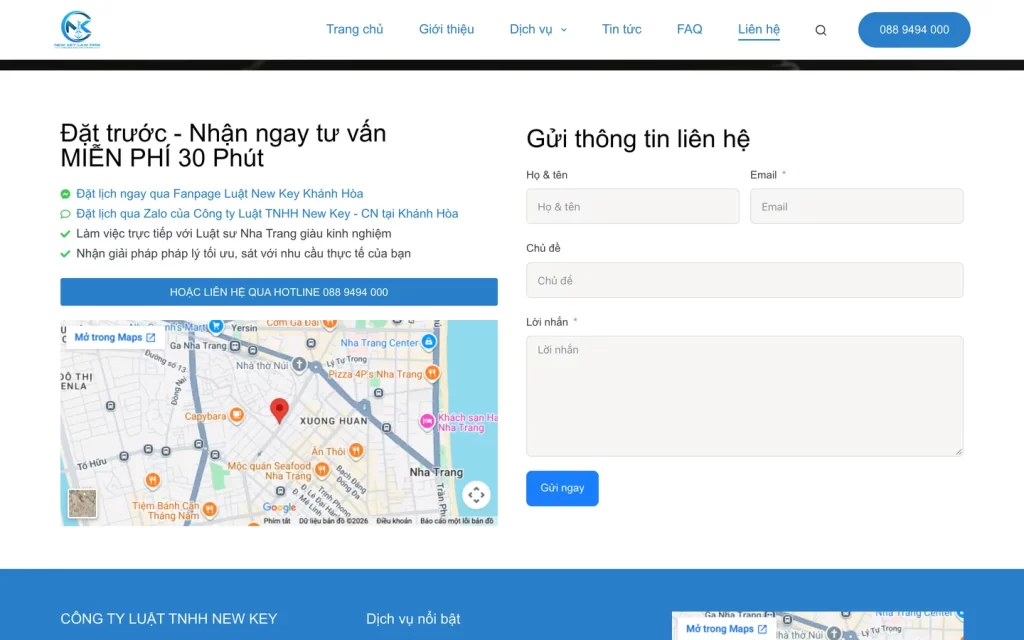Expand the Dịch vụ dropdown chevron
Image resolution: width=1024 pixels, height=640 pixels.
564,30
